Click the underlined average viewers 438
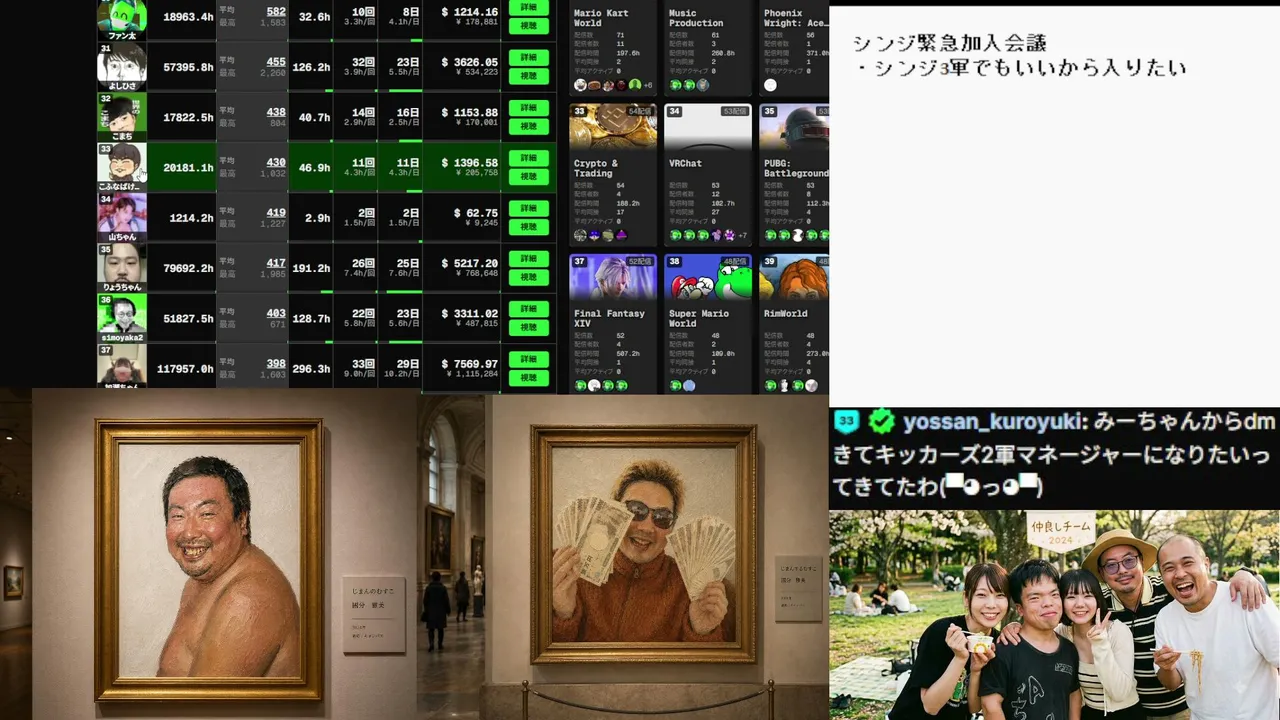The width and height of the screenshot is (1280, 720). click(276, 112)
